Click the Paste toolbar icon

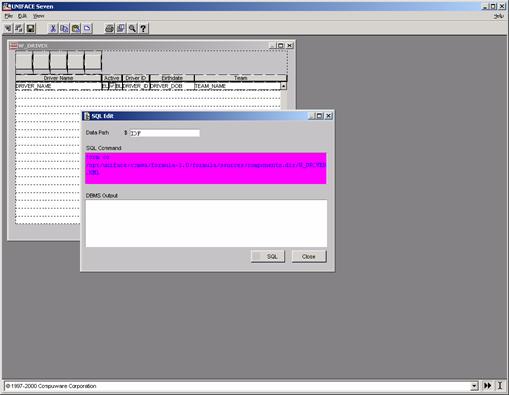pos(76,28)
